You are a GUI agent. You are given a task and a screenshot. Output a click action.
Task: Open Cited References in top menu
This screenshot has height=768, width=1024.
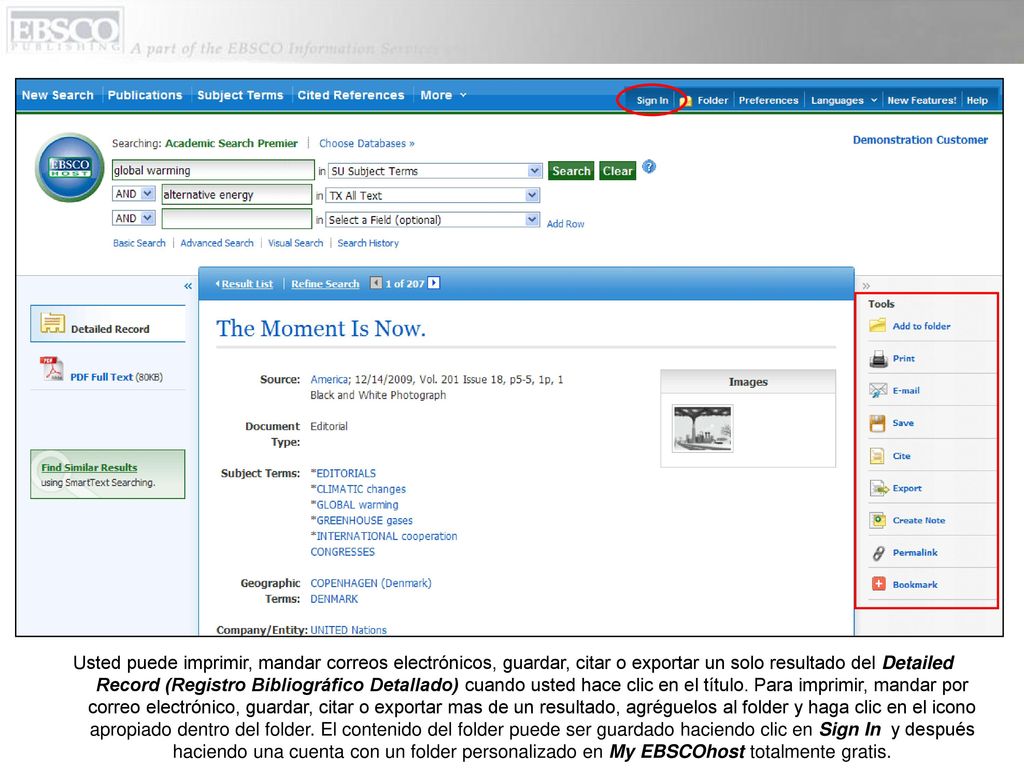351,95
